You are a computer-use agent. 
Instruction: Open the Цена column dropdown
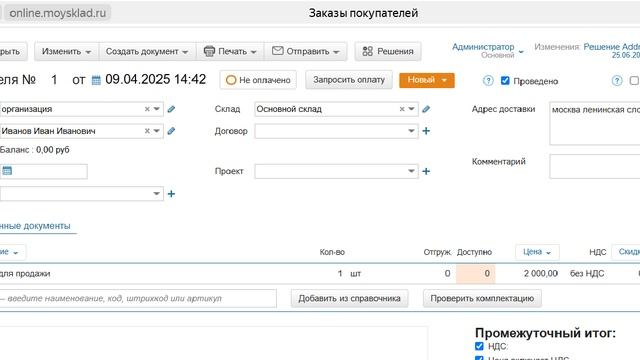pyautogui.click(x=537, y=252)
